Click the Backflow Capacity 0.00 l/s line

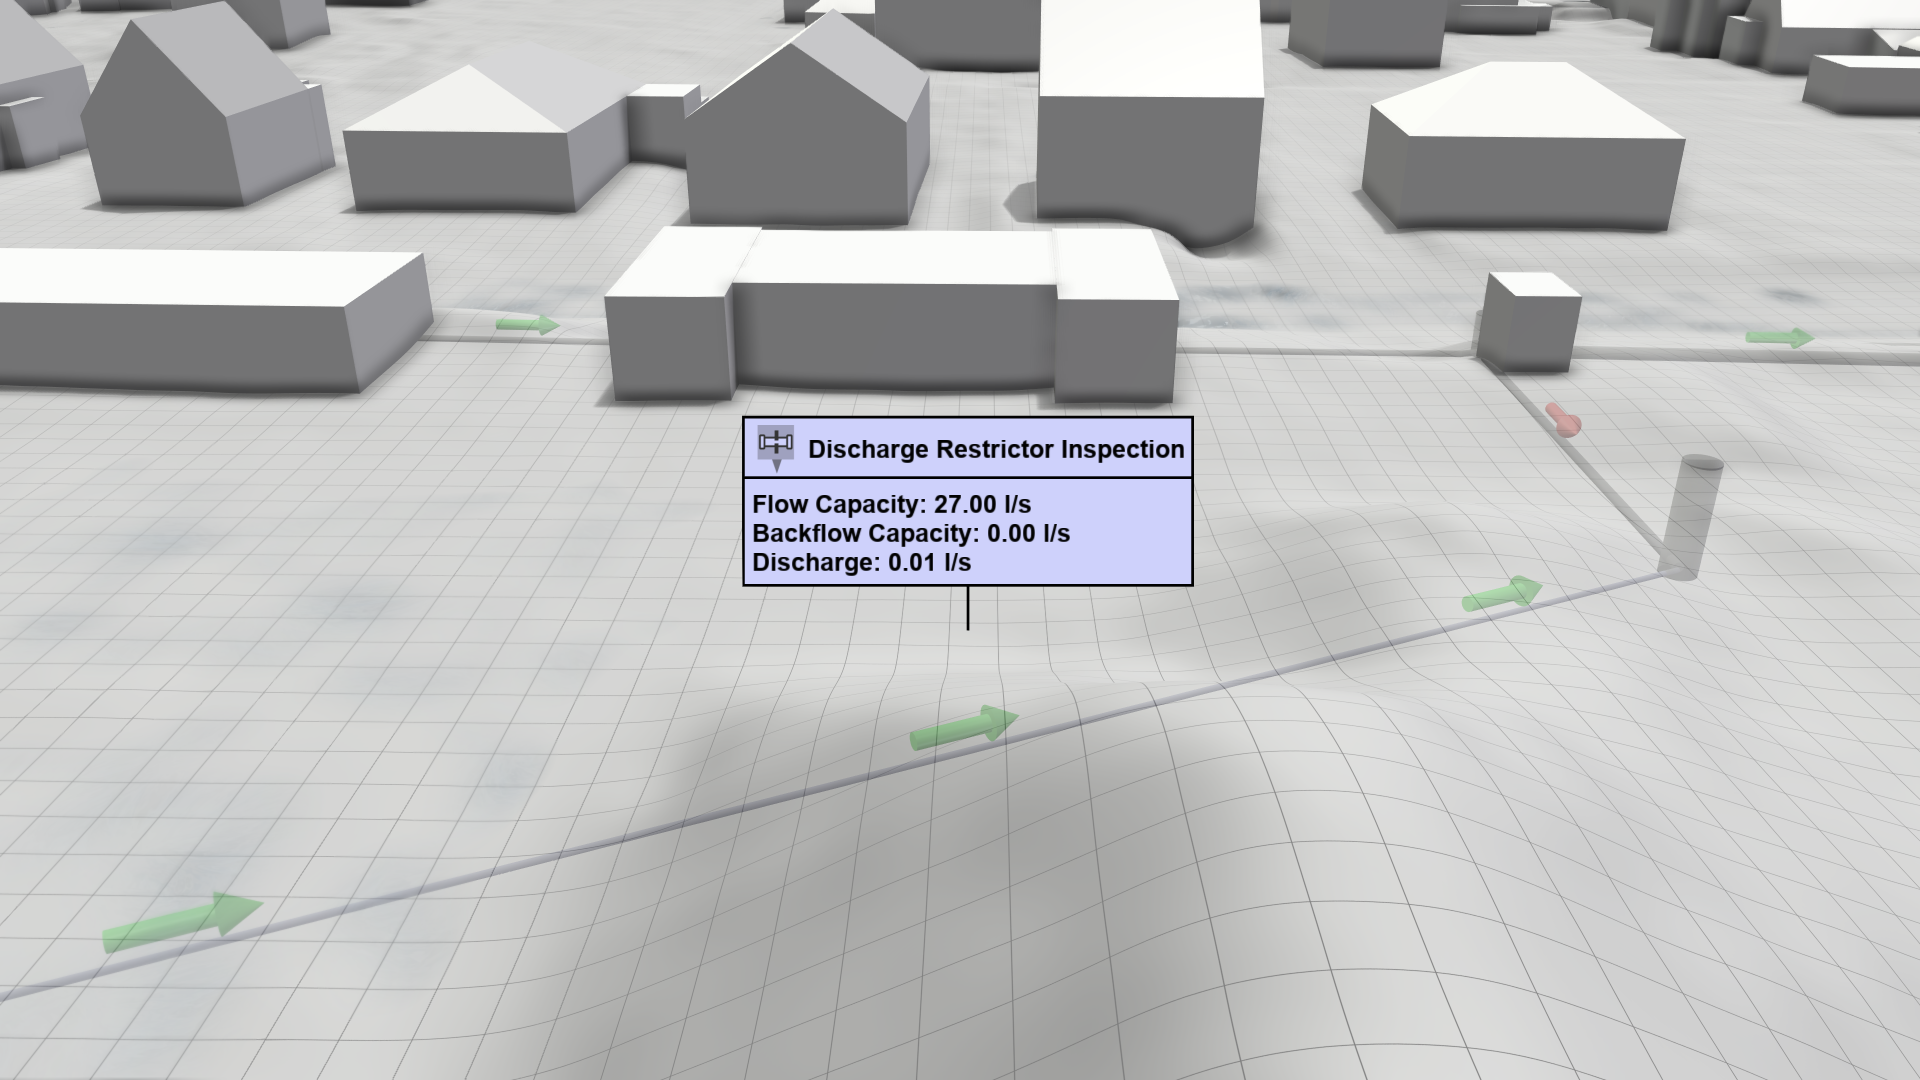[x=910, y=533]
